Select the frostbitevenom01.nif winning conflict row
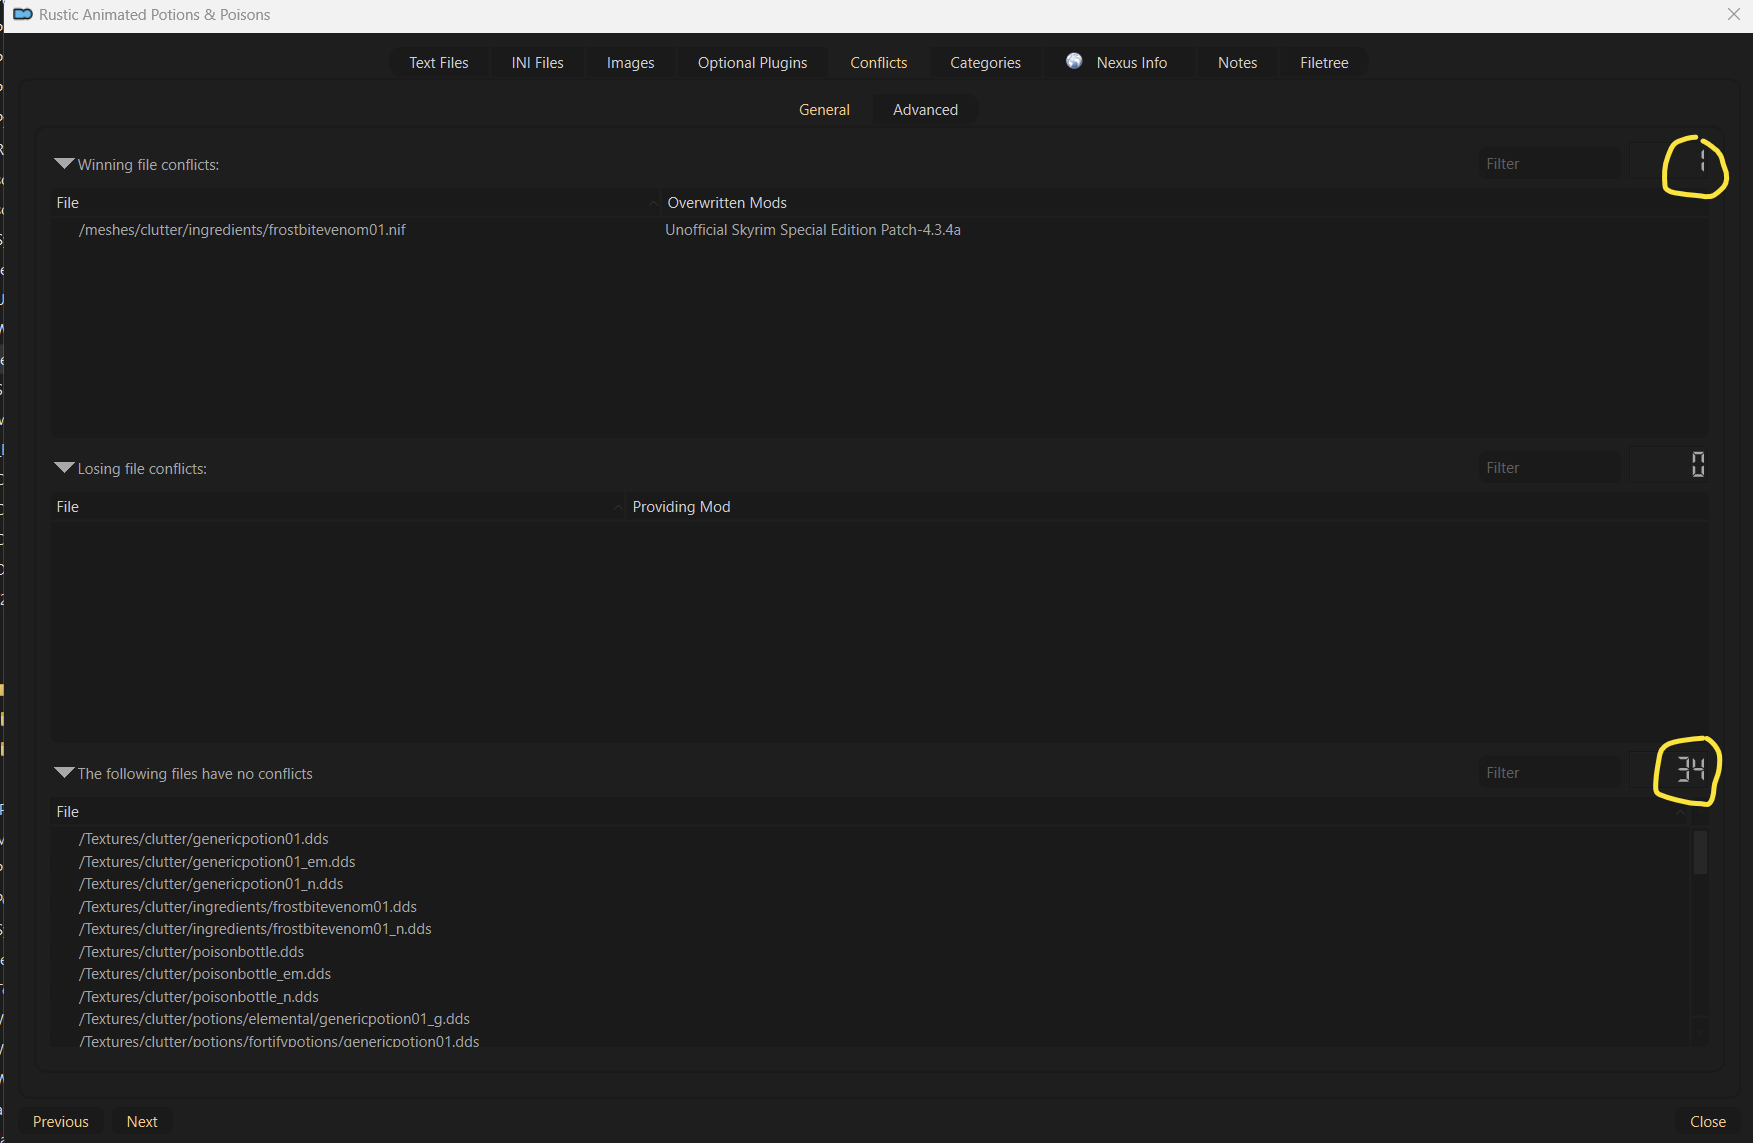Screen dimensions: 1753x1143 coord(243,230)
